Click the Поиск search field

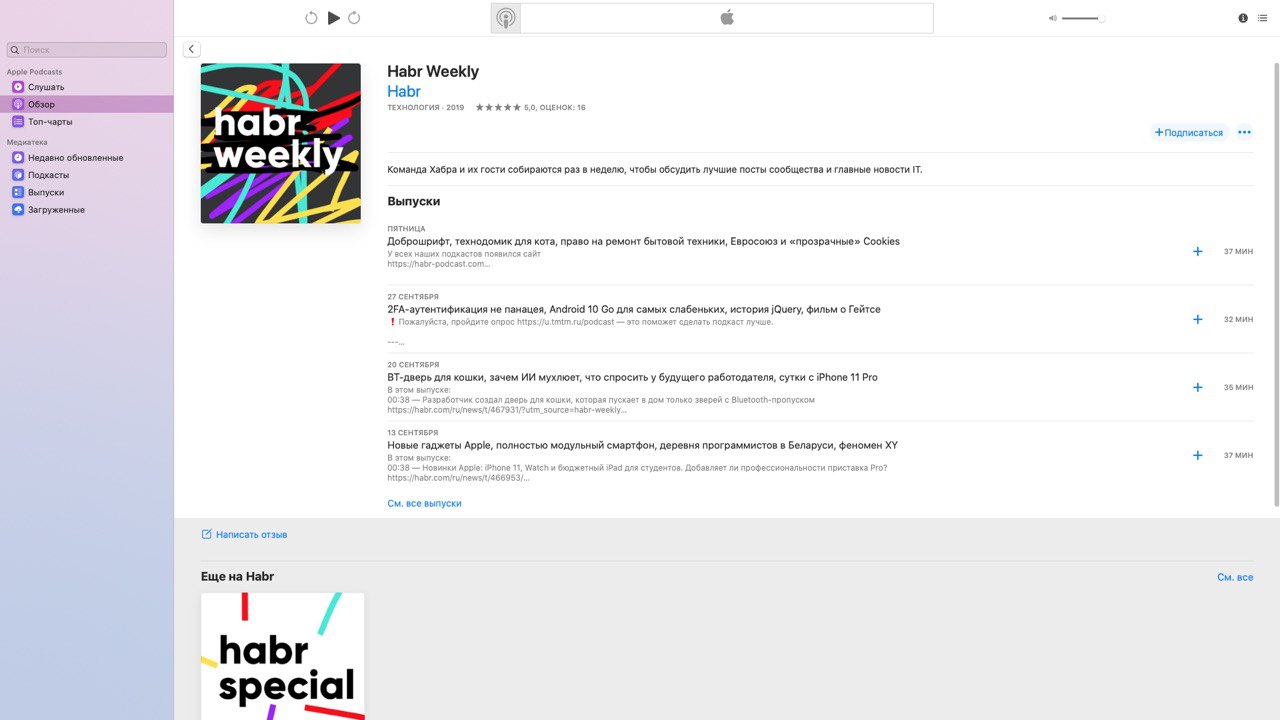coord(87,49)
